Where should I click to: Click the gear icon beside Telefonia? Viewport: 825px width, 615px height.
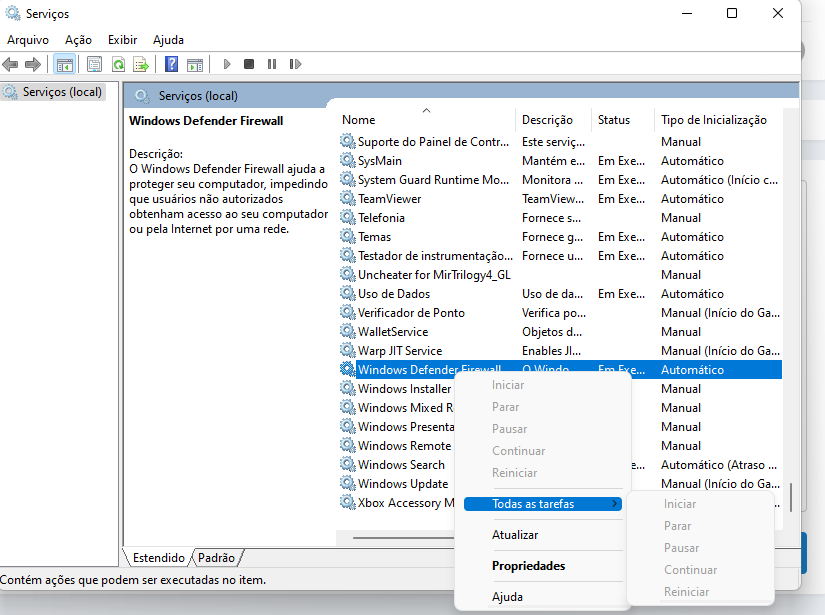click(x=347, y=217)
